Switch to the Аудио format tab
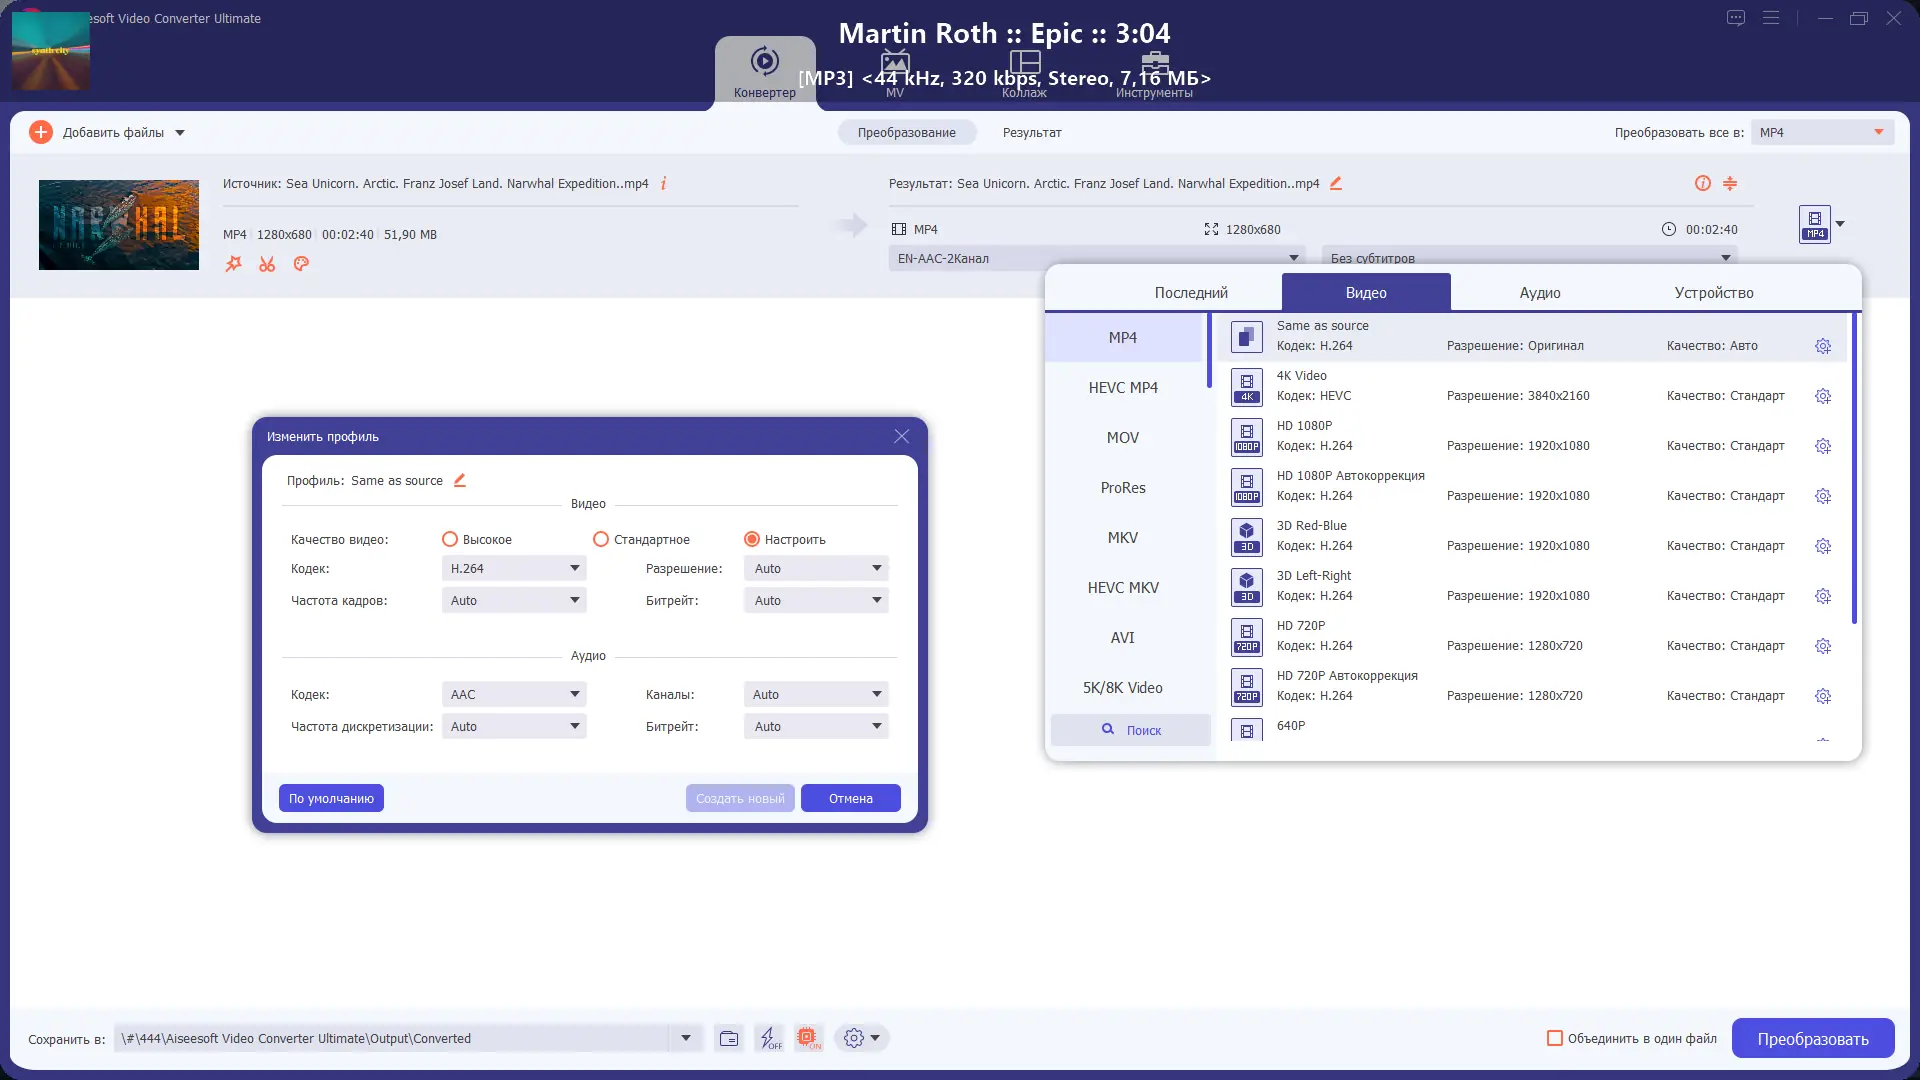This screenshot has width=1920, height=1080. tap(1539, 293)
